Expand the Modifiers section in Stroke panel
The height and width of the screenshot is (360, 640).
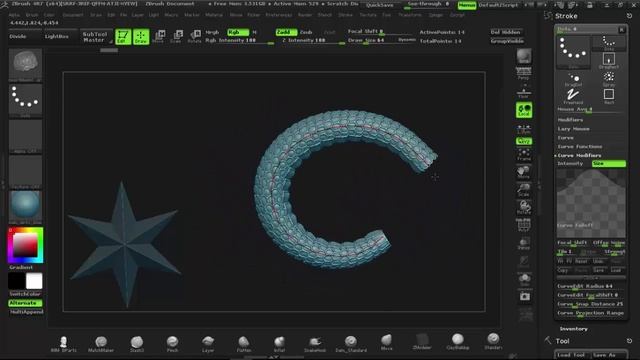tap(570, 120)
